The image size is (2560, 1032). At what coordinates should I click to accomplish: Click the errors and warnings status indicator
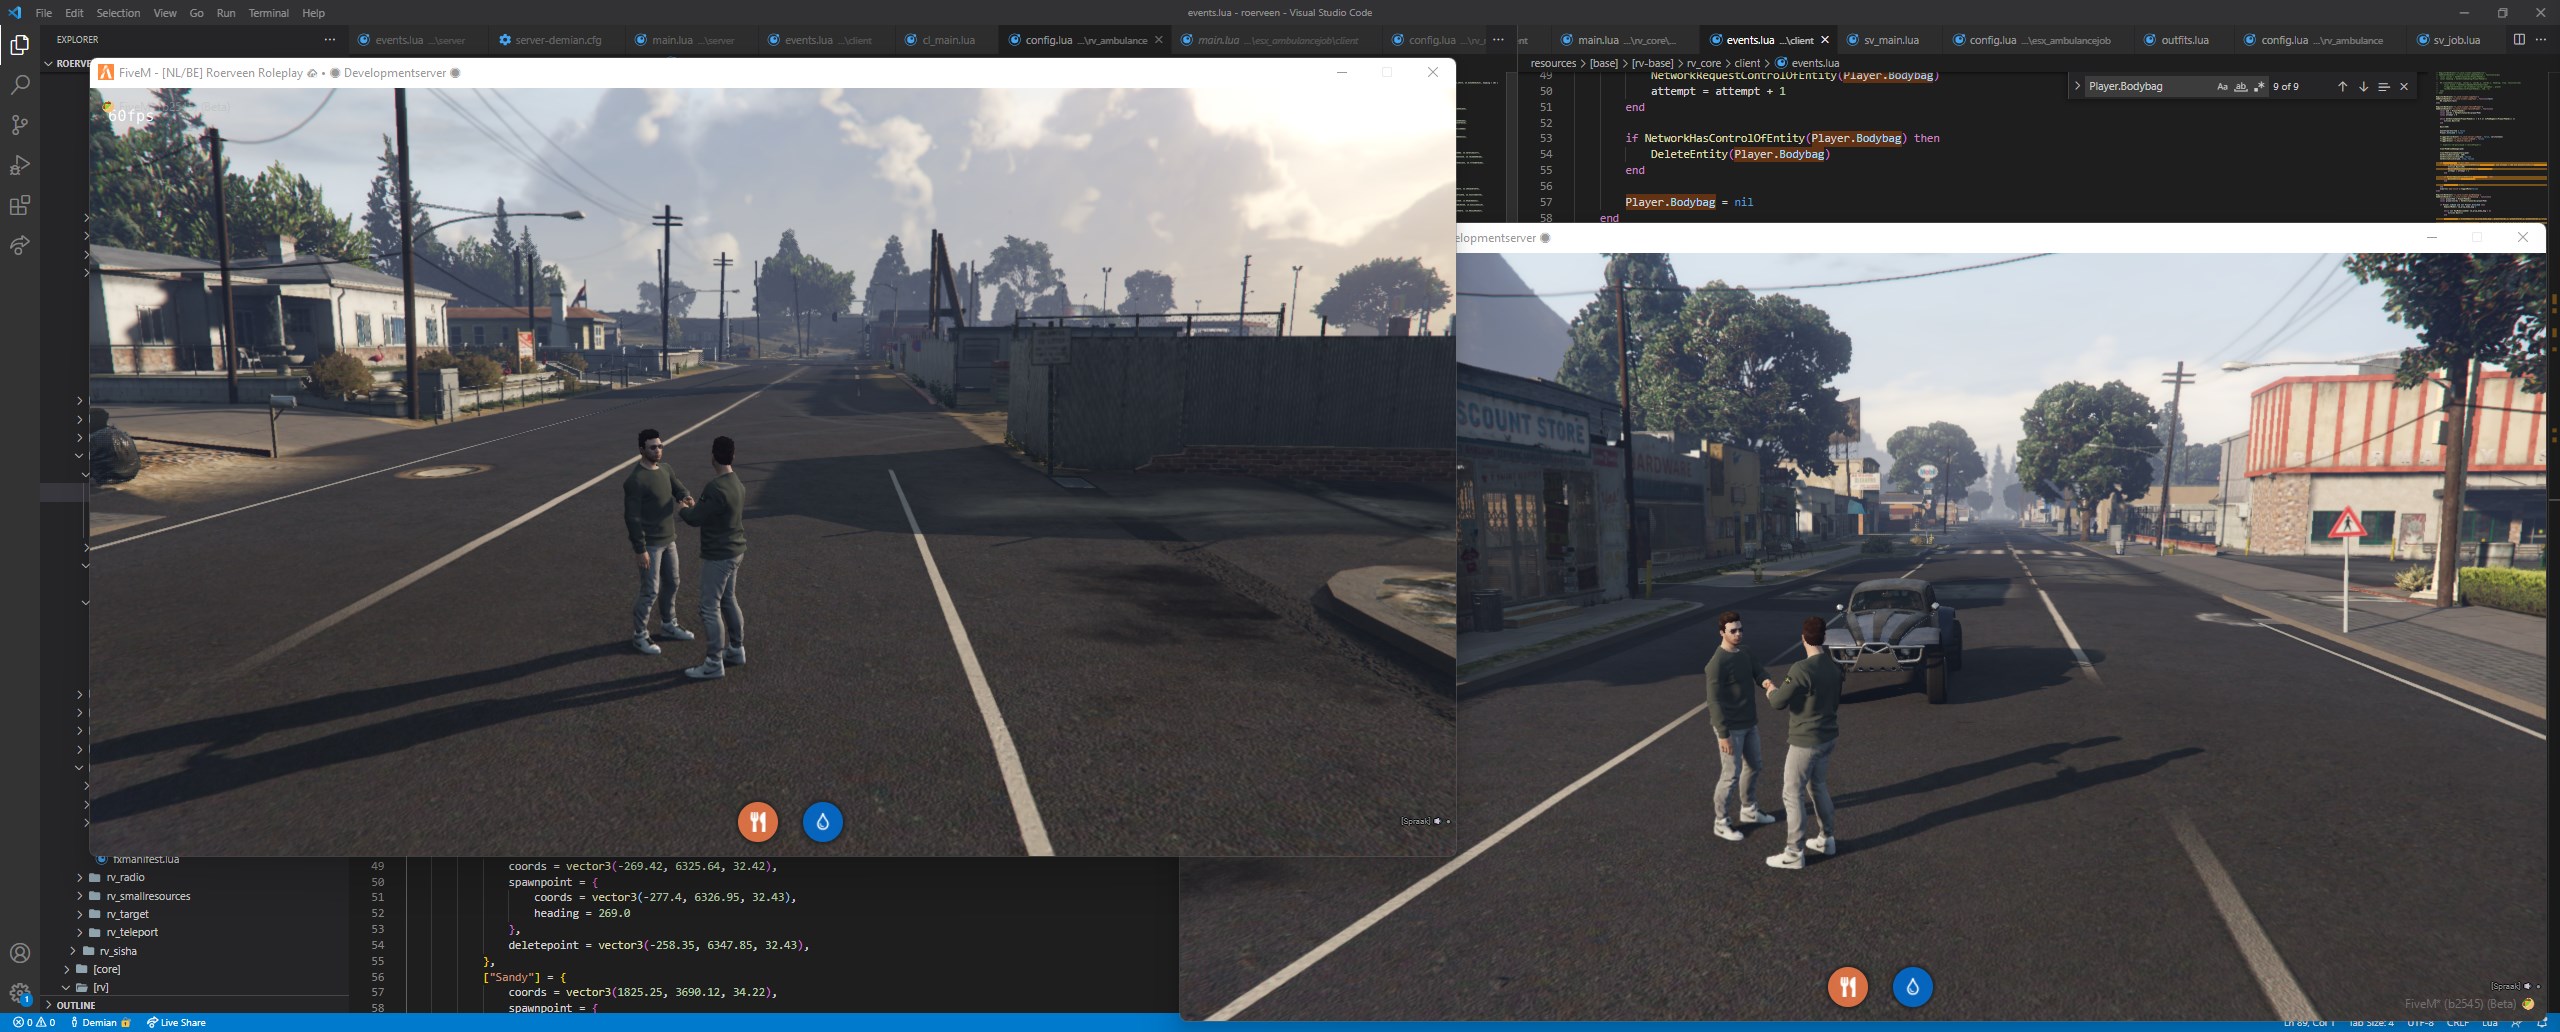point(34,1022)
